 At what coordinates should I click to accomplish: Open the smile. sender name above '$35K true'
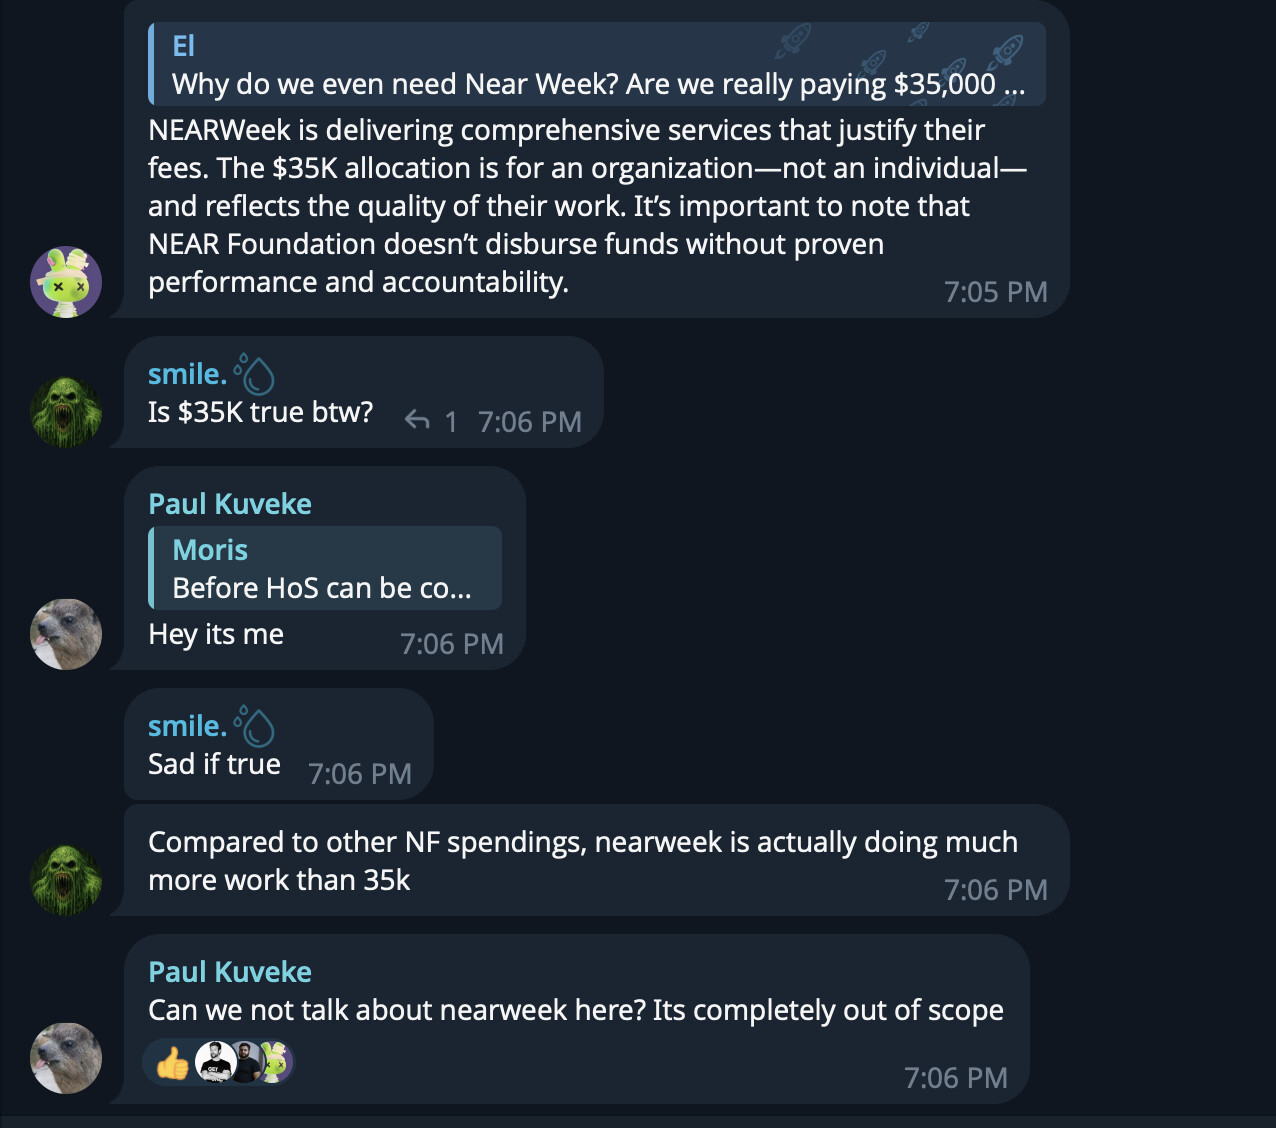pos(187,374)
